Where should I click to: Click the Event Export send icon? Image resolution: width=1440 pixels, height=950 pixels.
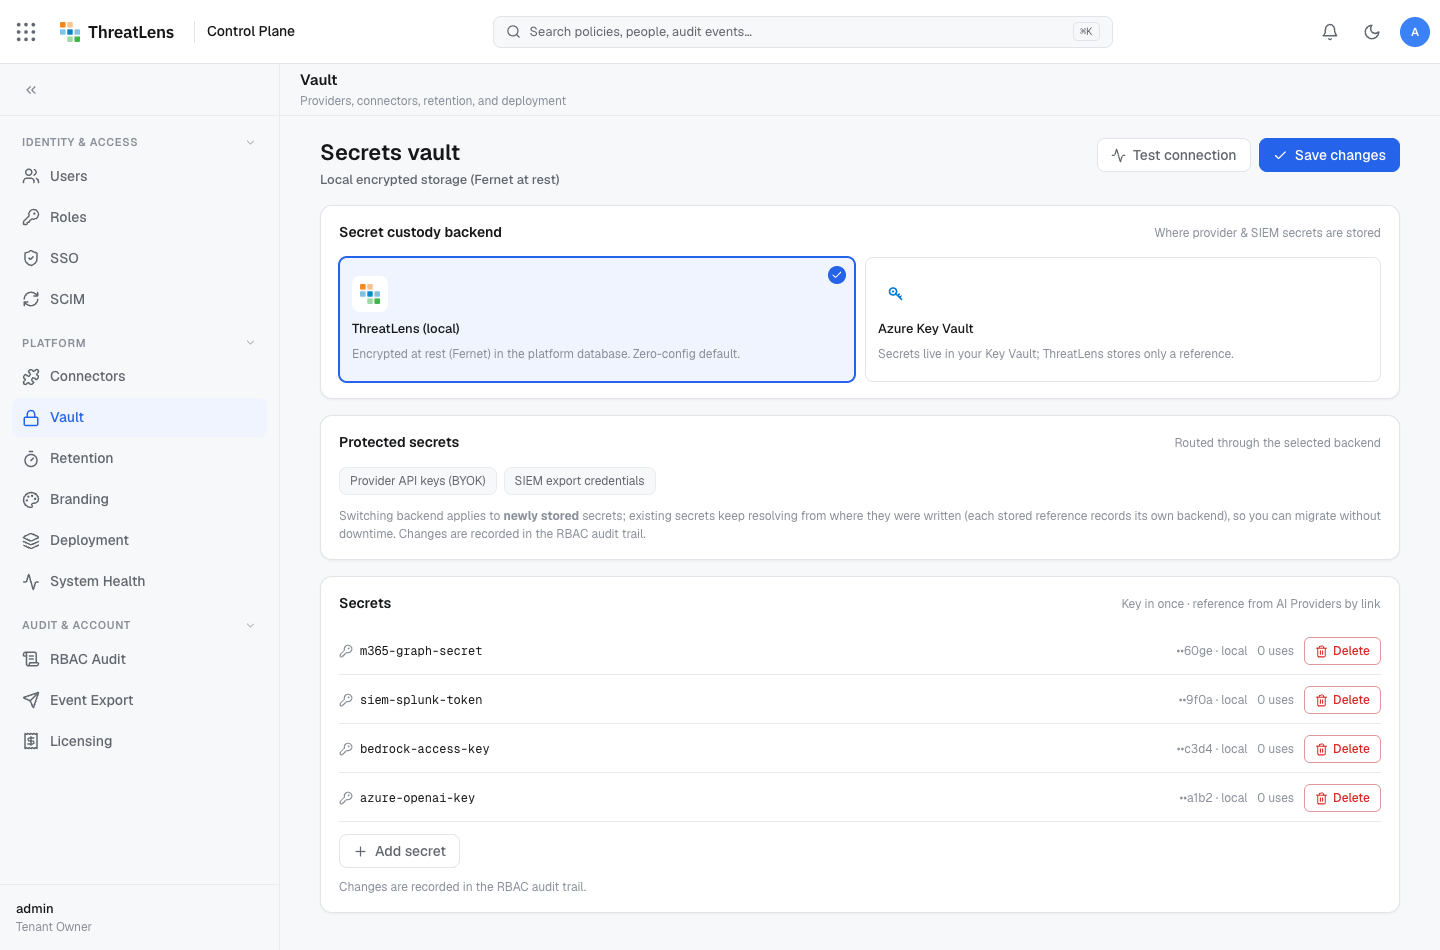pyautogui.click(x=31, y=700)
